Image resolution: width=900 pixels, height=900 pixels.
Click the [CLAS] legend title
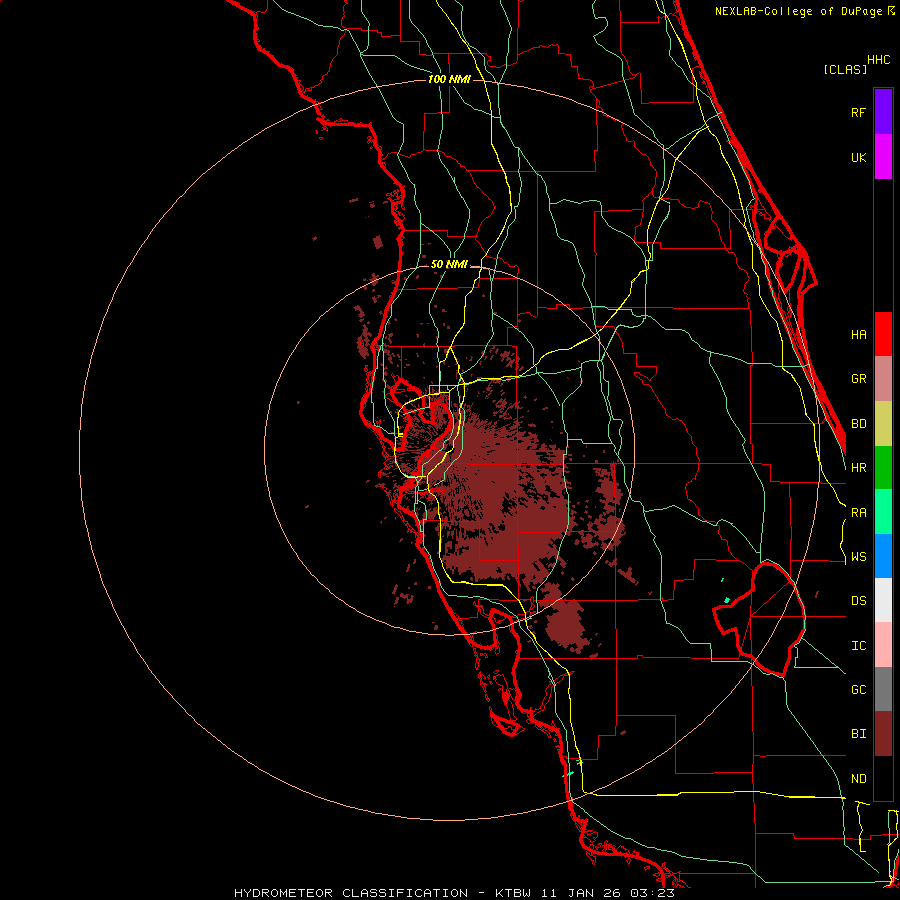point(845,69)
